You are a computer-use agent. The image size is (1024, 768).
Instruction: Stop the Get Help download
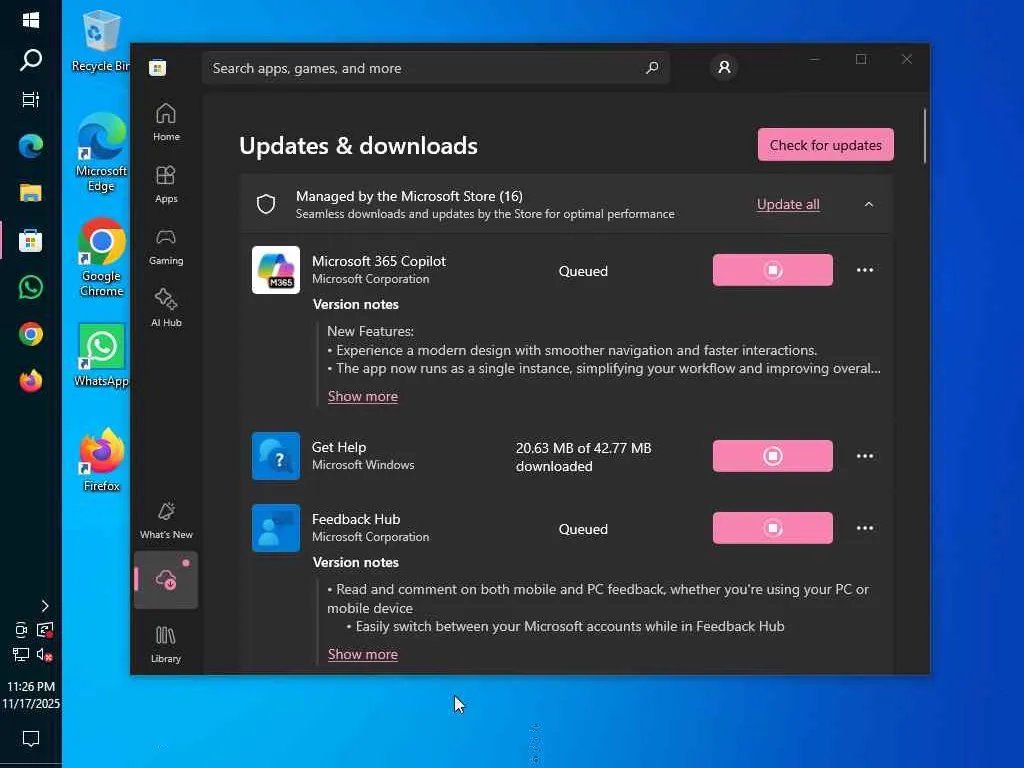773,456
